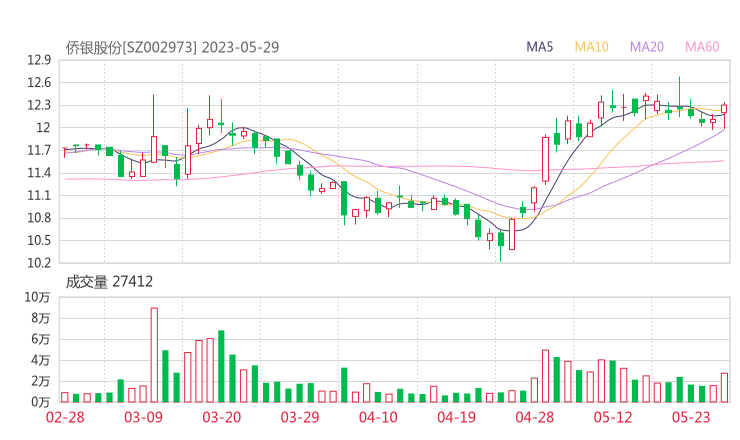740x440 pixels.
Task: Click the 03-29 date axis label
Action: 300,417
